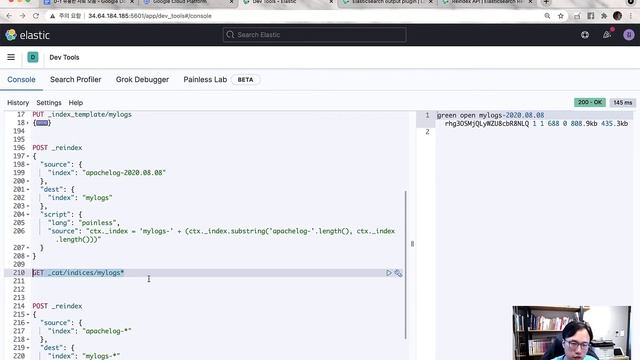
Task: Click the POST _reindex line 214
Action: click(57, 306)
